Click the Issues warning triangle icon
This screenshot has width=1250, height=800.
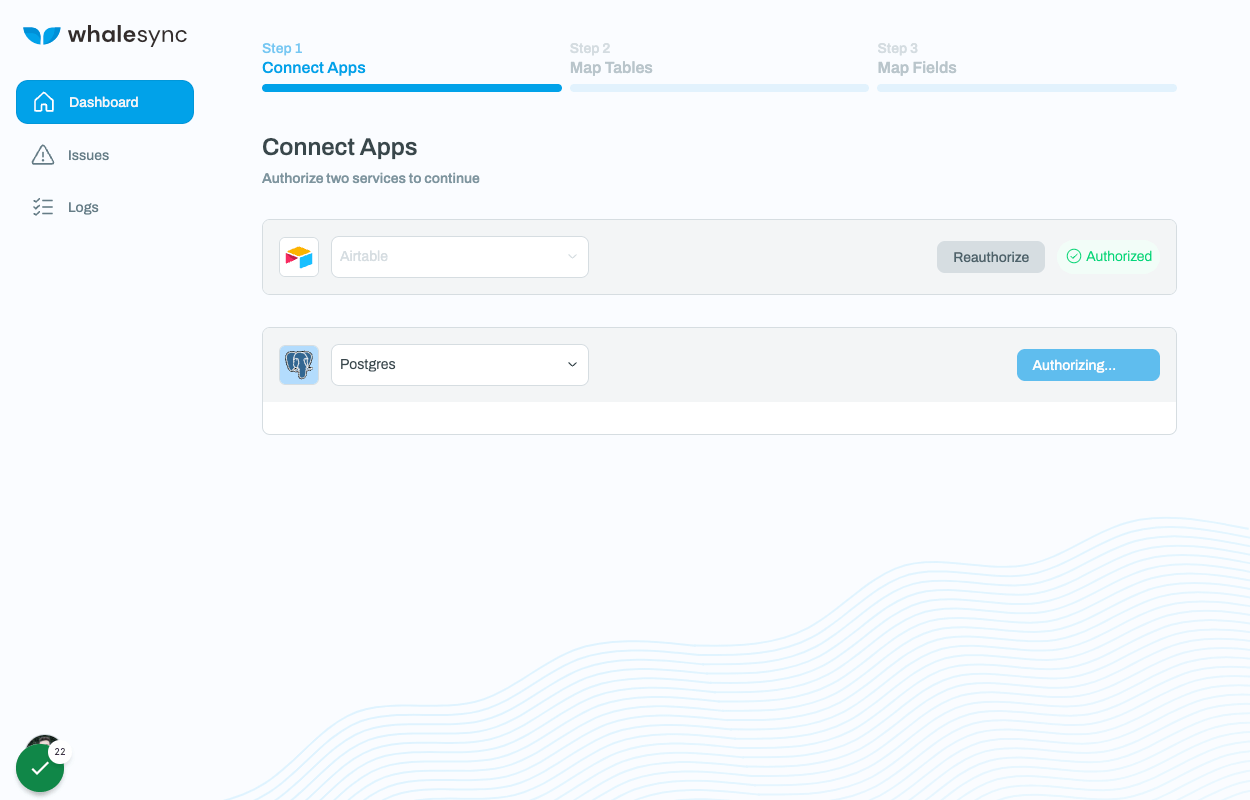(x=43, y=154)
